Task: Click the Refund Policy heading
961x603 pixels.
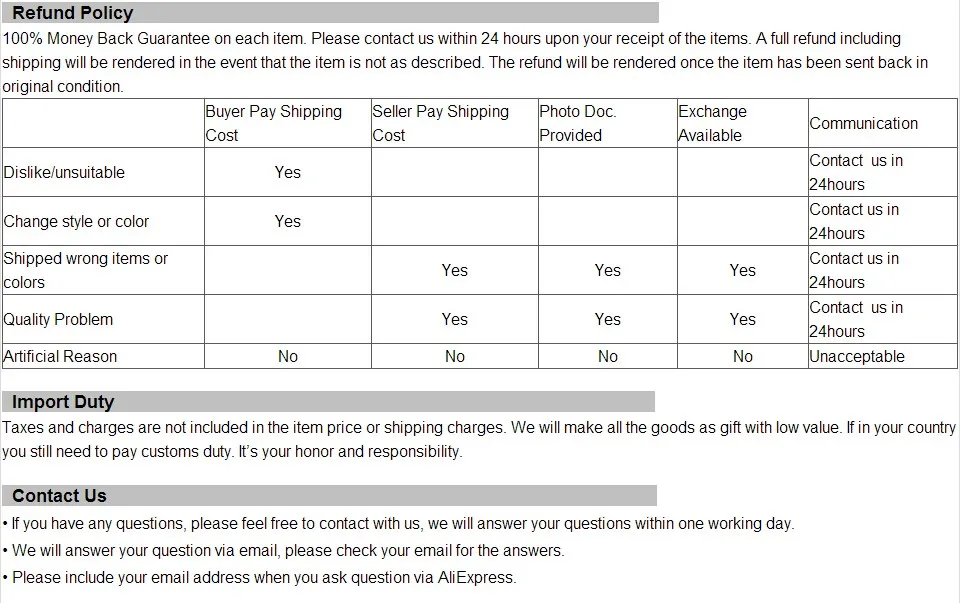Action: pos(72,13)
